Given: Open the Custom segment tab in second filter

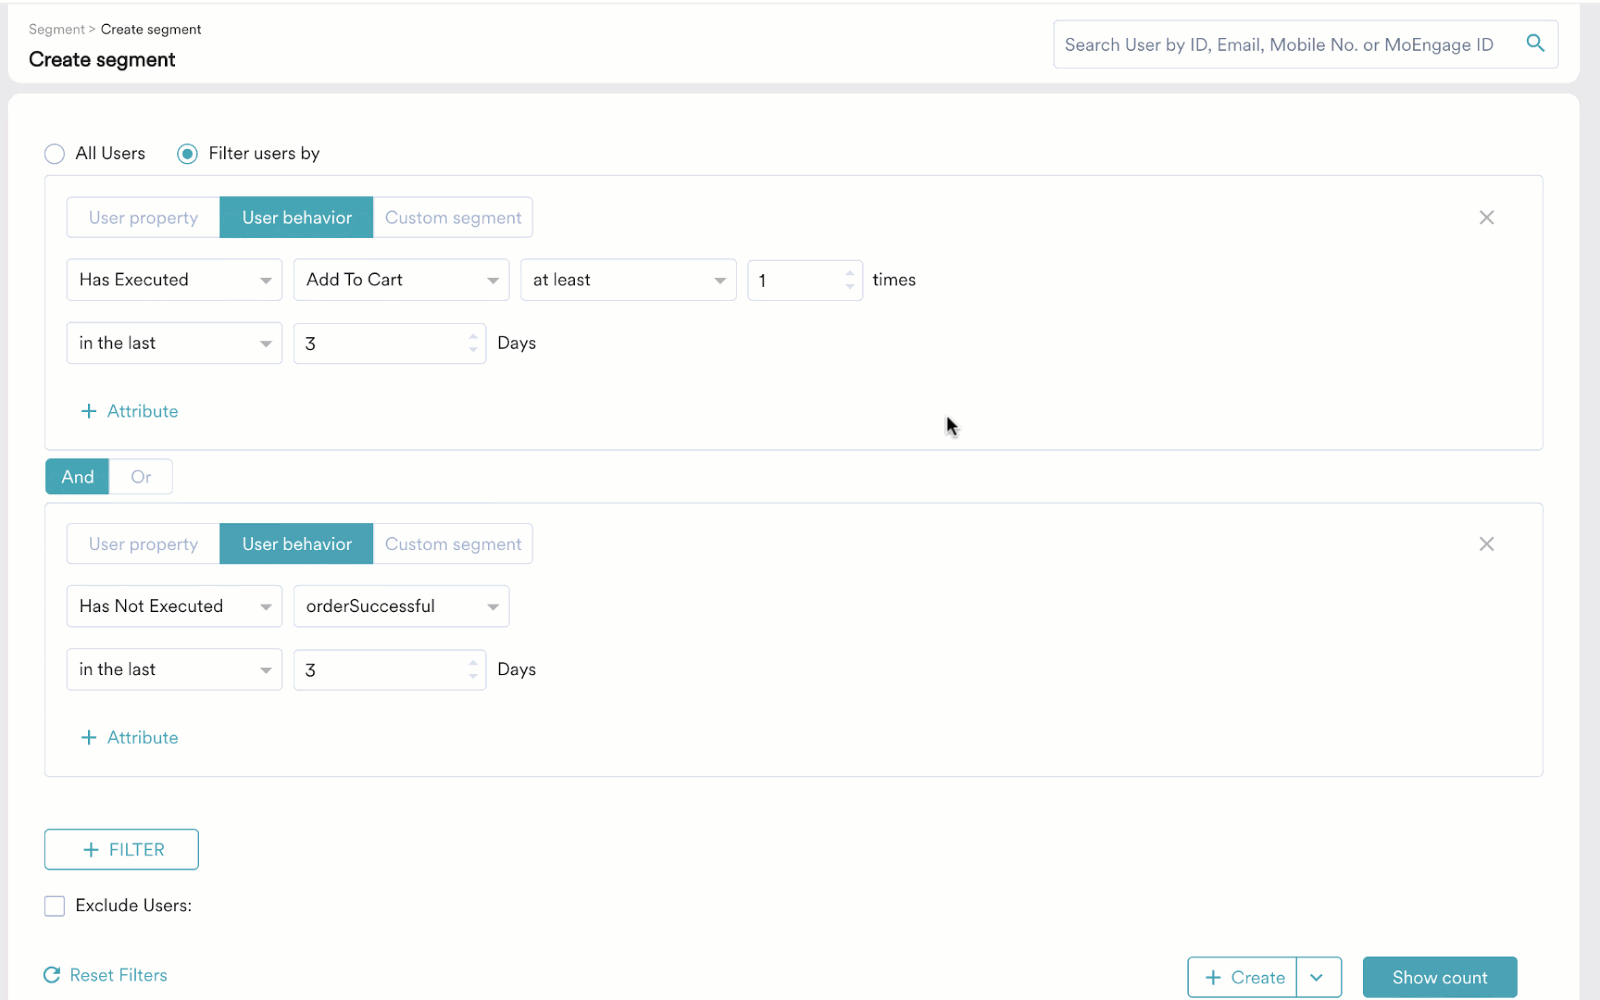Looking at the screenshot, I should (453, 543).
